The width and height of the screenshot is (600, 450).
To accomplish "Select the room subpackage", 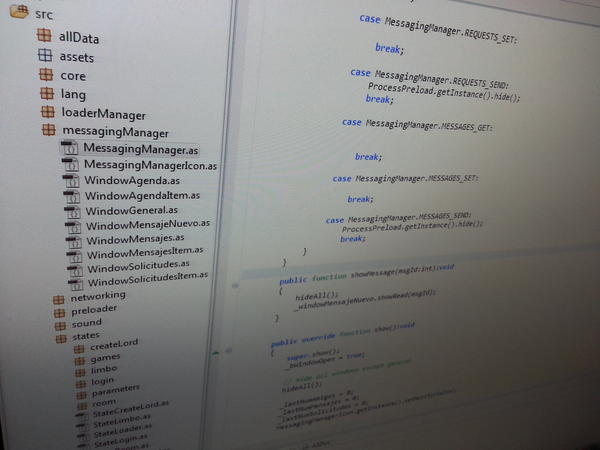I will (104, 403).
